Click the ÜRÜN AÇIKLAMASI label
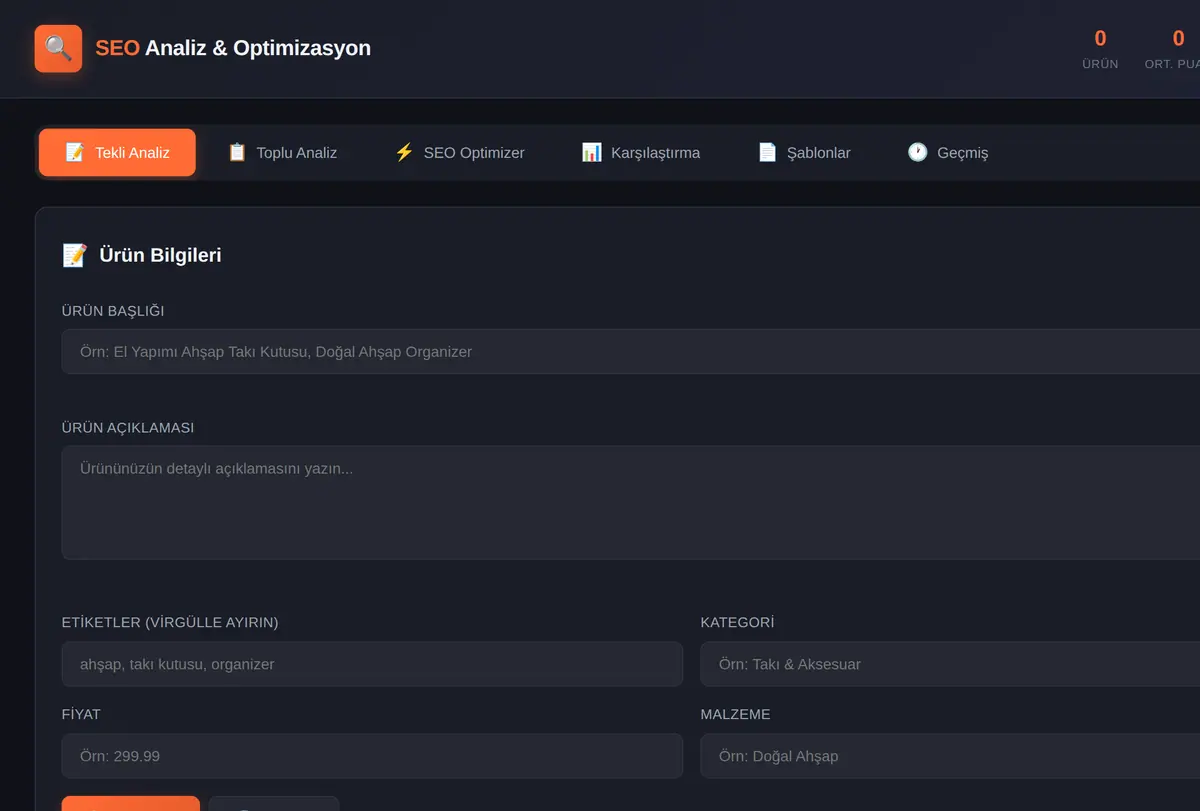The width and height of the screenshot is (1200, 811). click(128, 428)
